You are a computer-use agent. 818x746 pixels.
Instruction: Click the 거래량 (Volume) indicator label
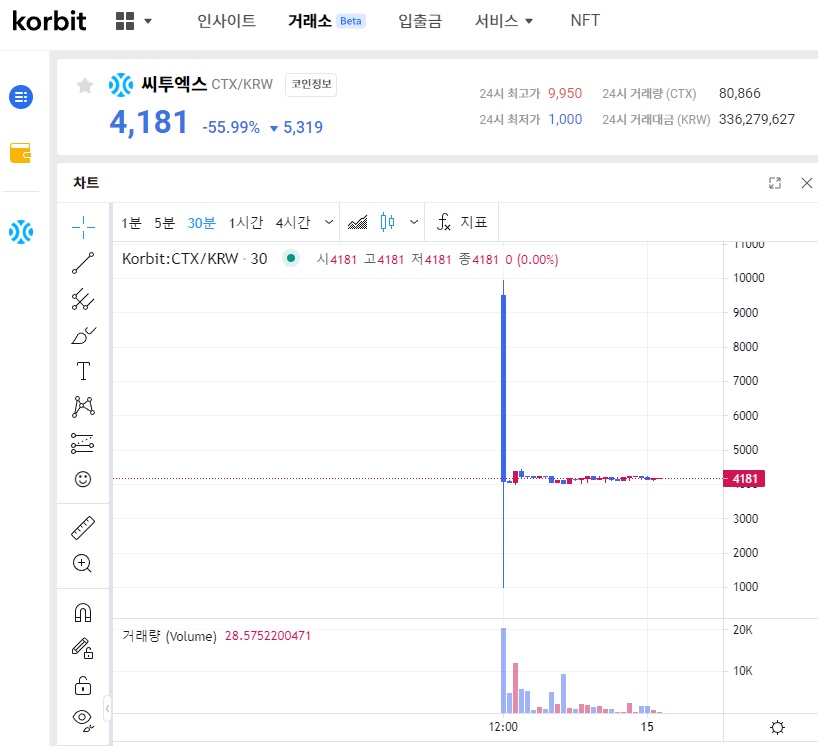[x=169, y=636]
